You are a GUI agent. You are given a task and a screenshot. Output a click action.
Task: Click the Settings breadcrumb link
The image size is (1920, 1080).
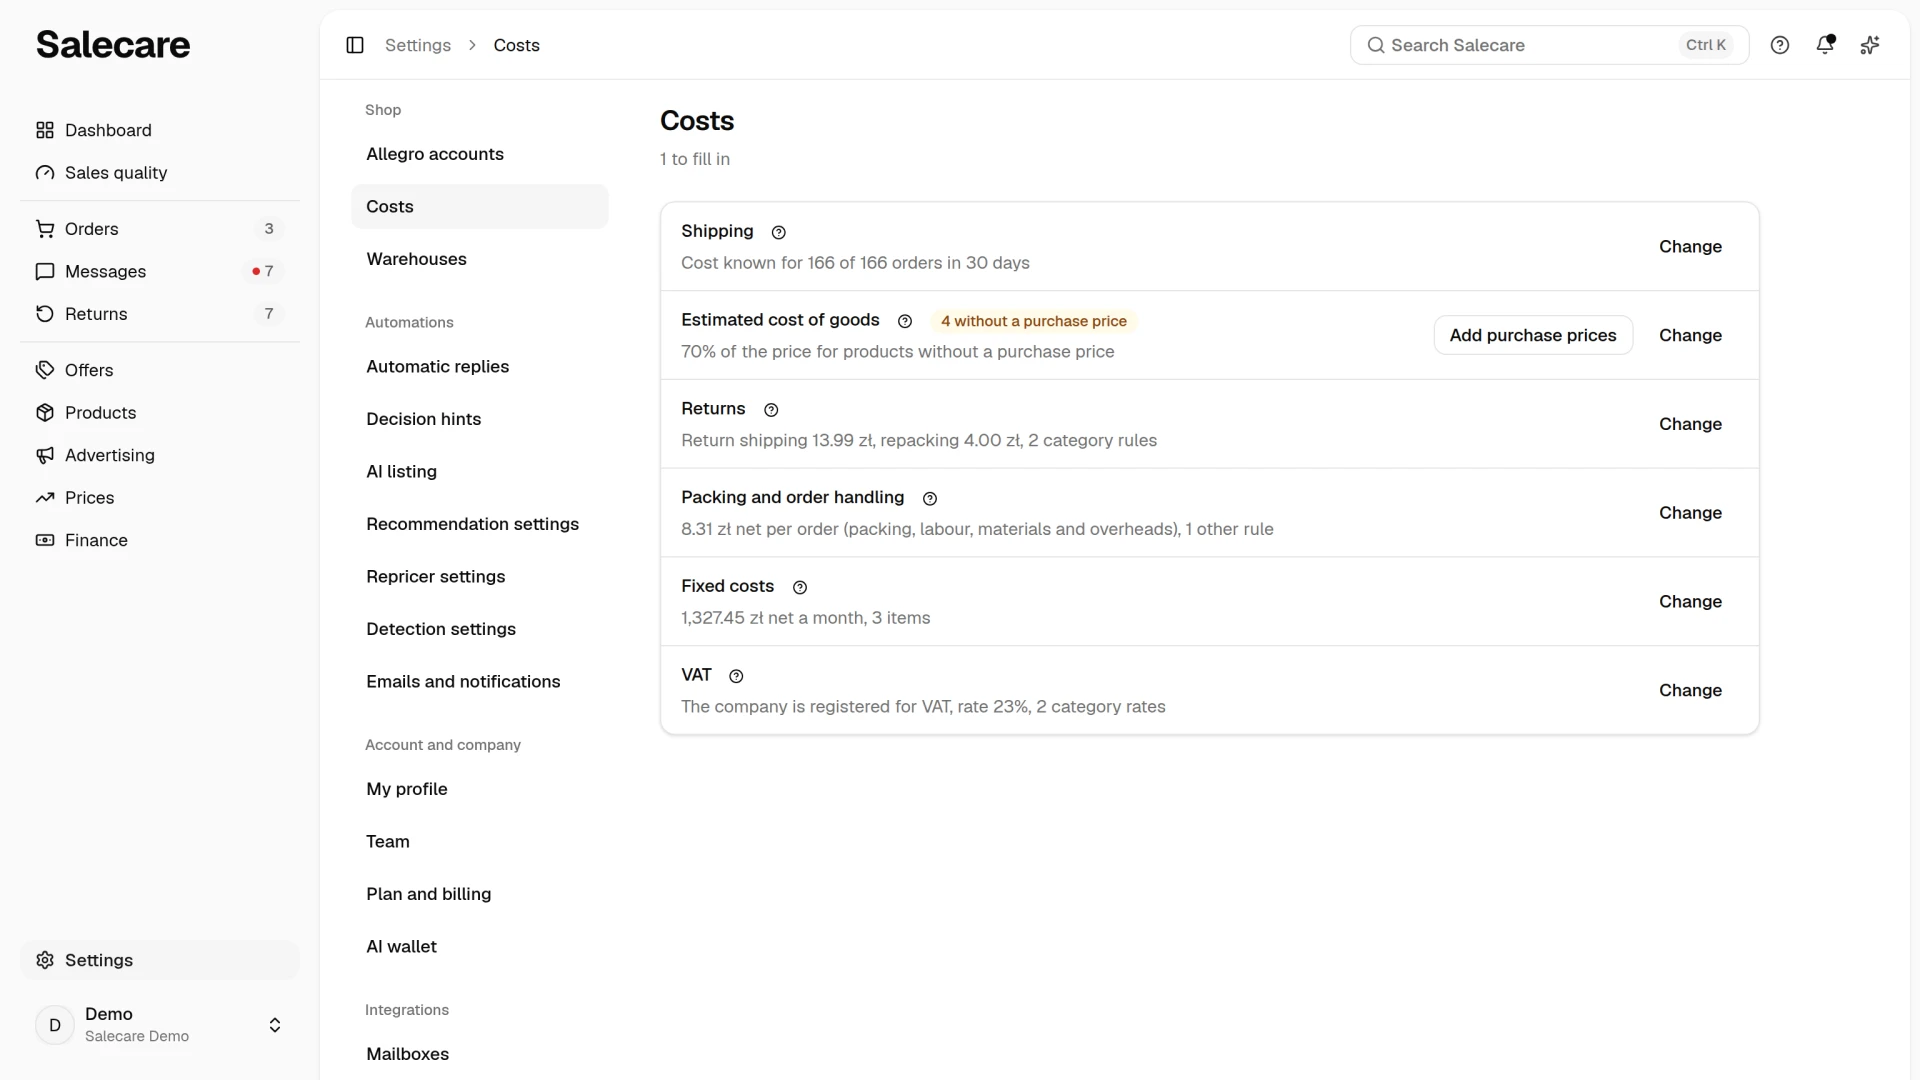418,45
